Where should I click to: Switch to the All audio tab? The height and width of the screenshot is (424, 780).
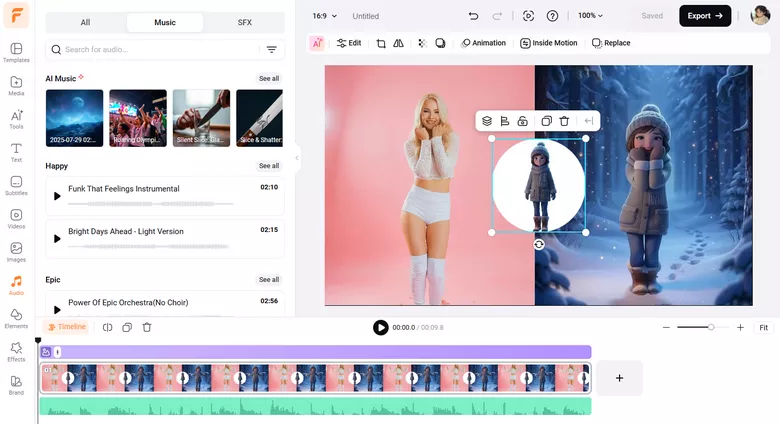[86, 22]
